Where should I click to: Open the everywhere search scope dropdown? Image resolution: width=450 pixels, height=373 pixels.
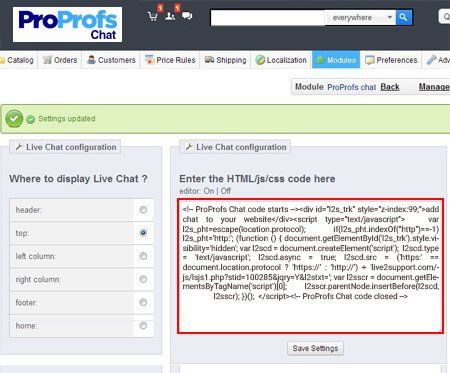(x=361, y=17)
